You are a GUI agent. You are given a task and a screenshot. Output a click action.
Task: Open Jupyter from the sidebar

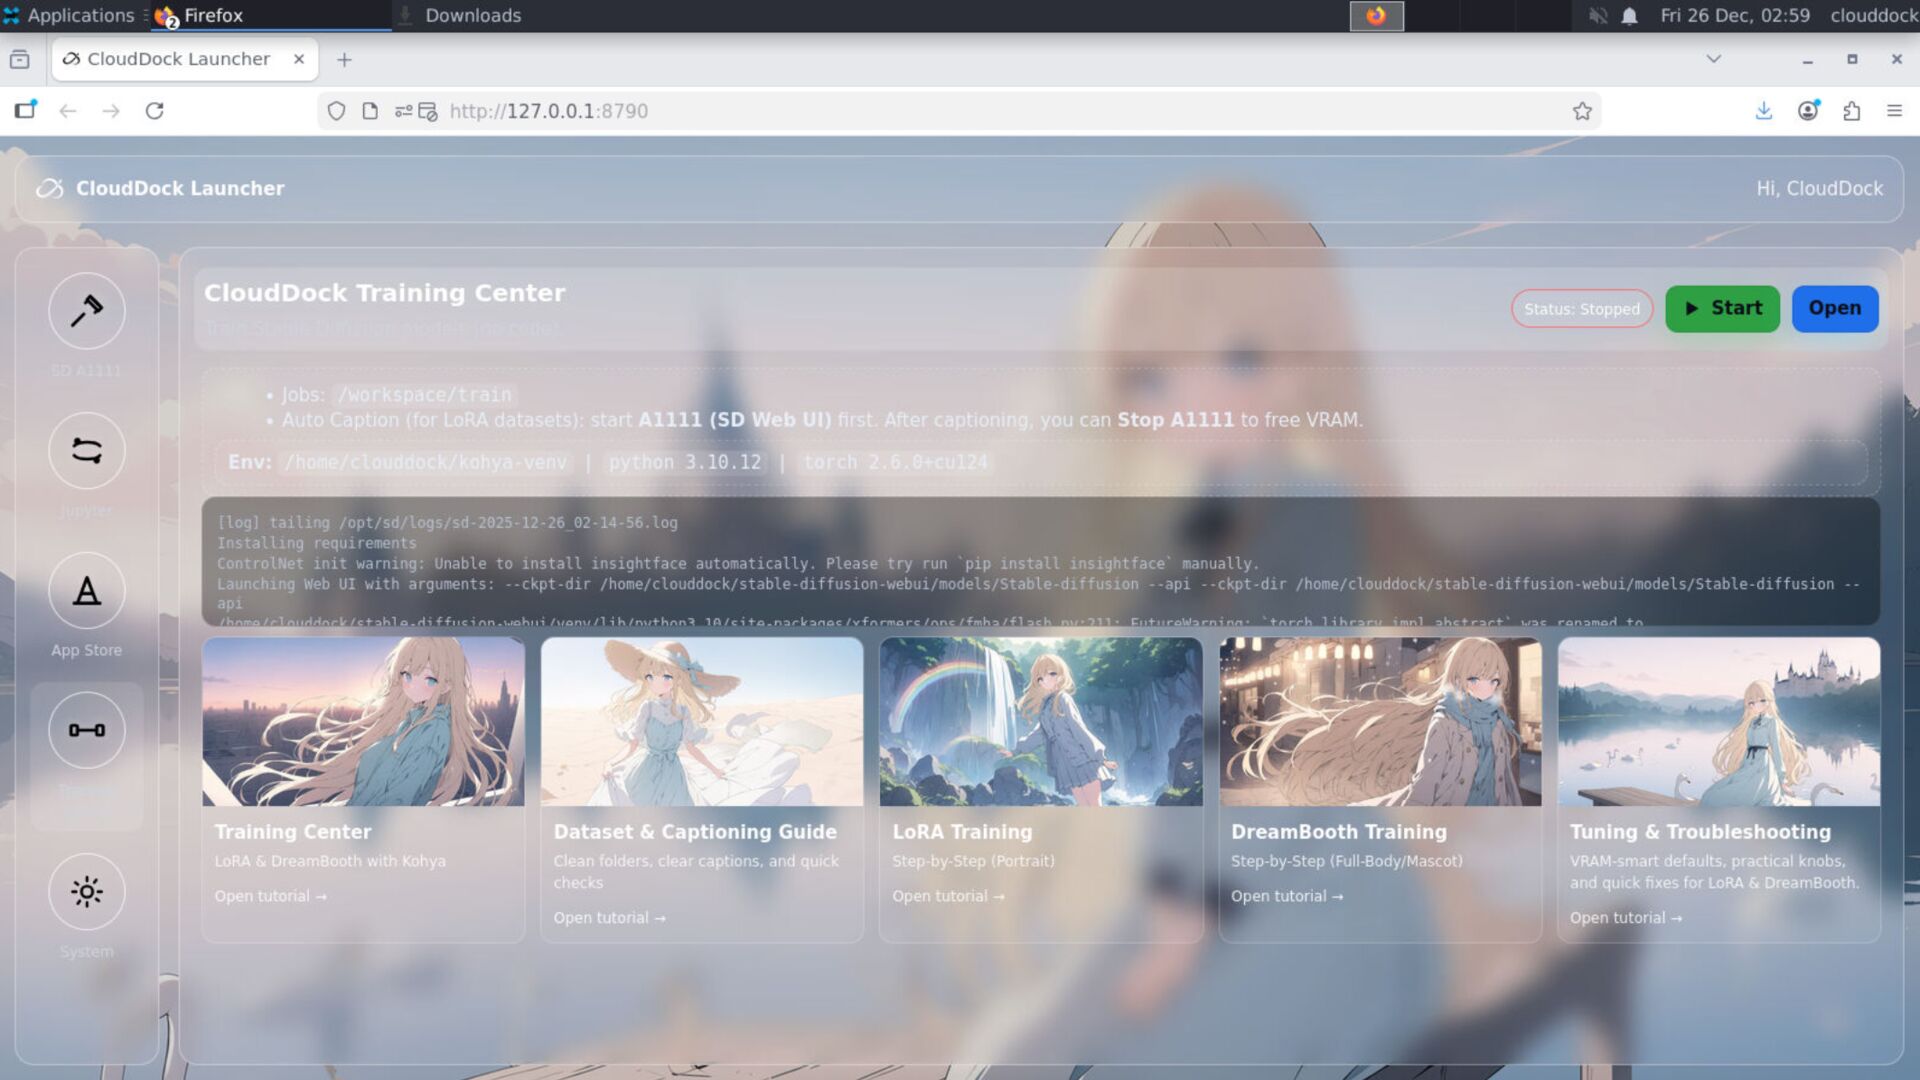[86, 451]
